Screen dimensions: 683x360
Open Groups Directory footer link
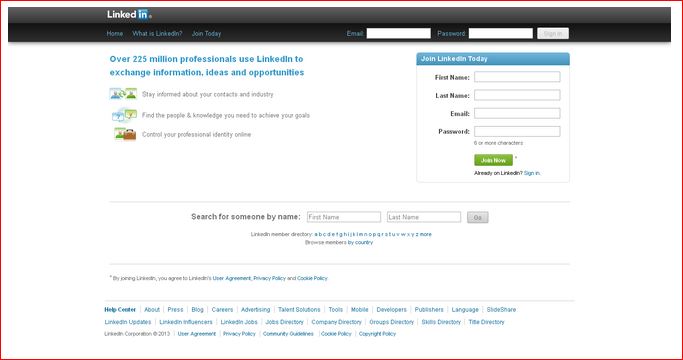pyautogui.click(x=391, y=322)
